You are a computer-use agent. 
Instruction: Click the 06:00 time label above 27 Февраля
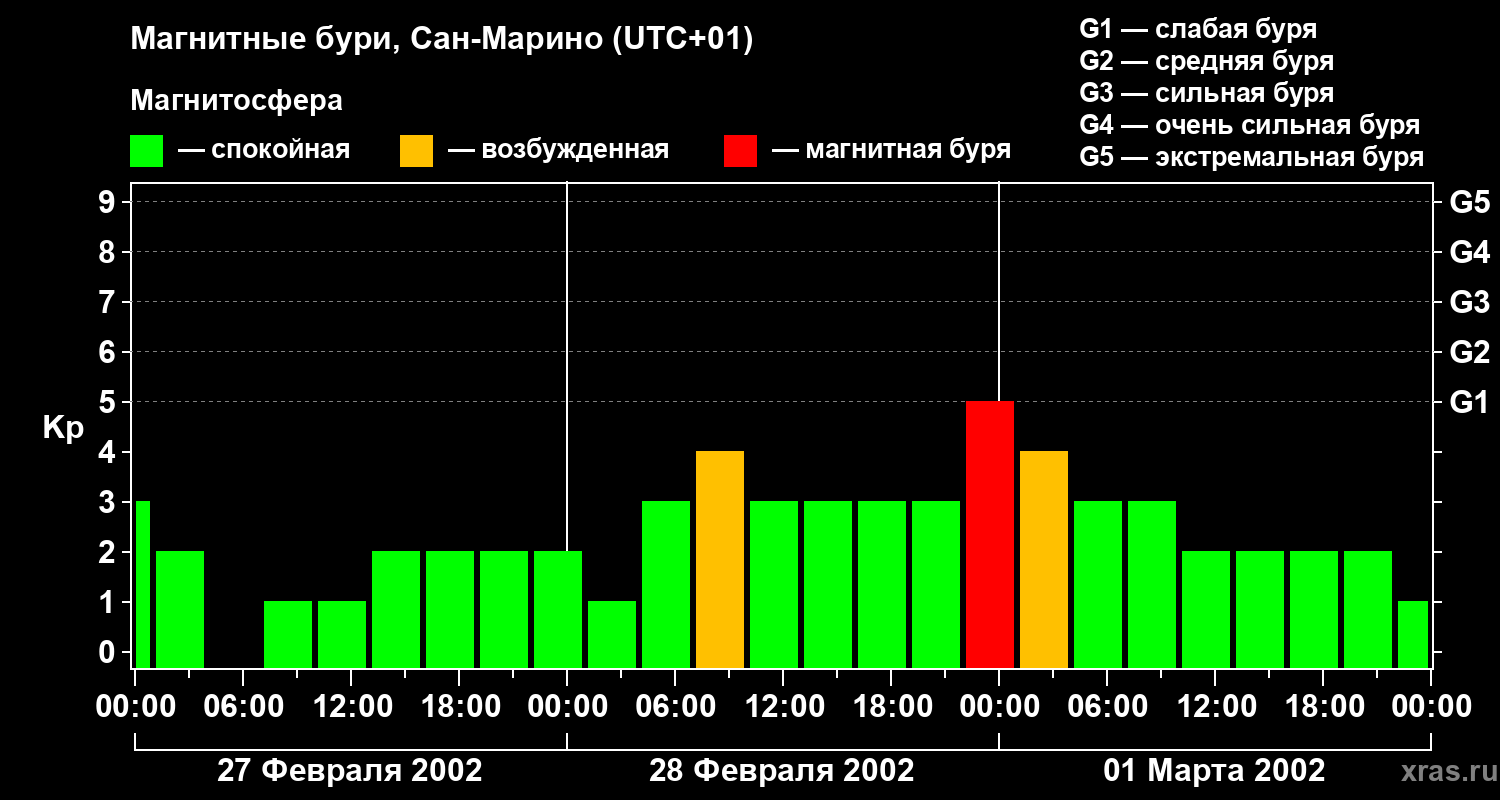click(242, 707)
